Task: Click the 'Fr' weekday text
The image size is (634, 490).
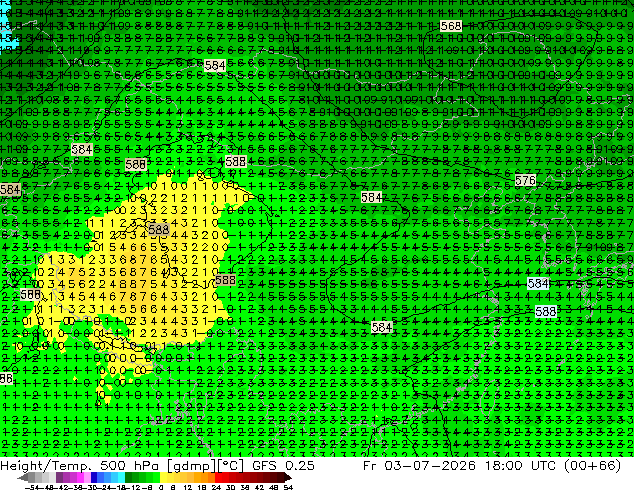Action: (370, 465)
